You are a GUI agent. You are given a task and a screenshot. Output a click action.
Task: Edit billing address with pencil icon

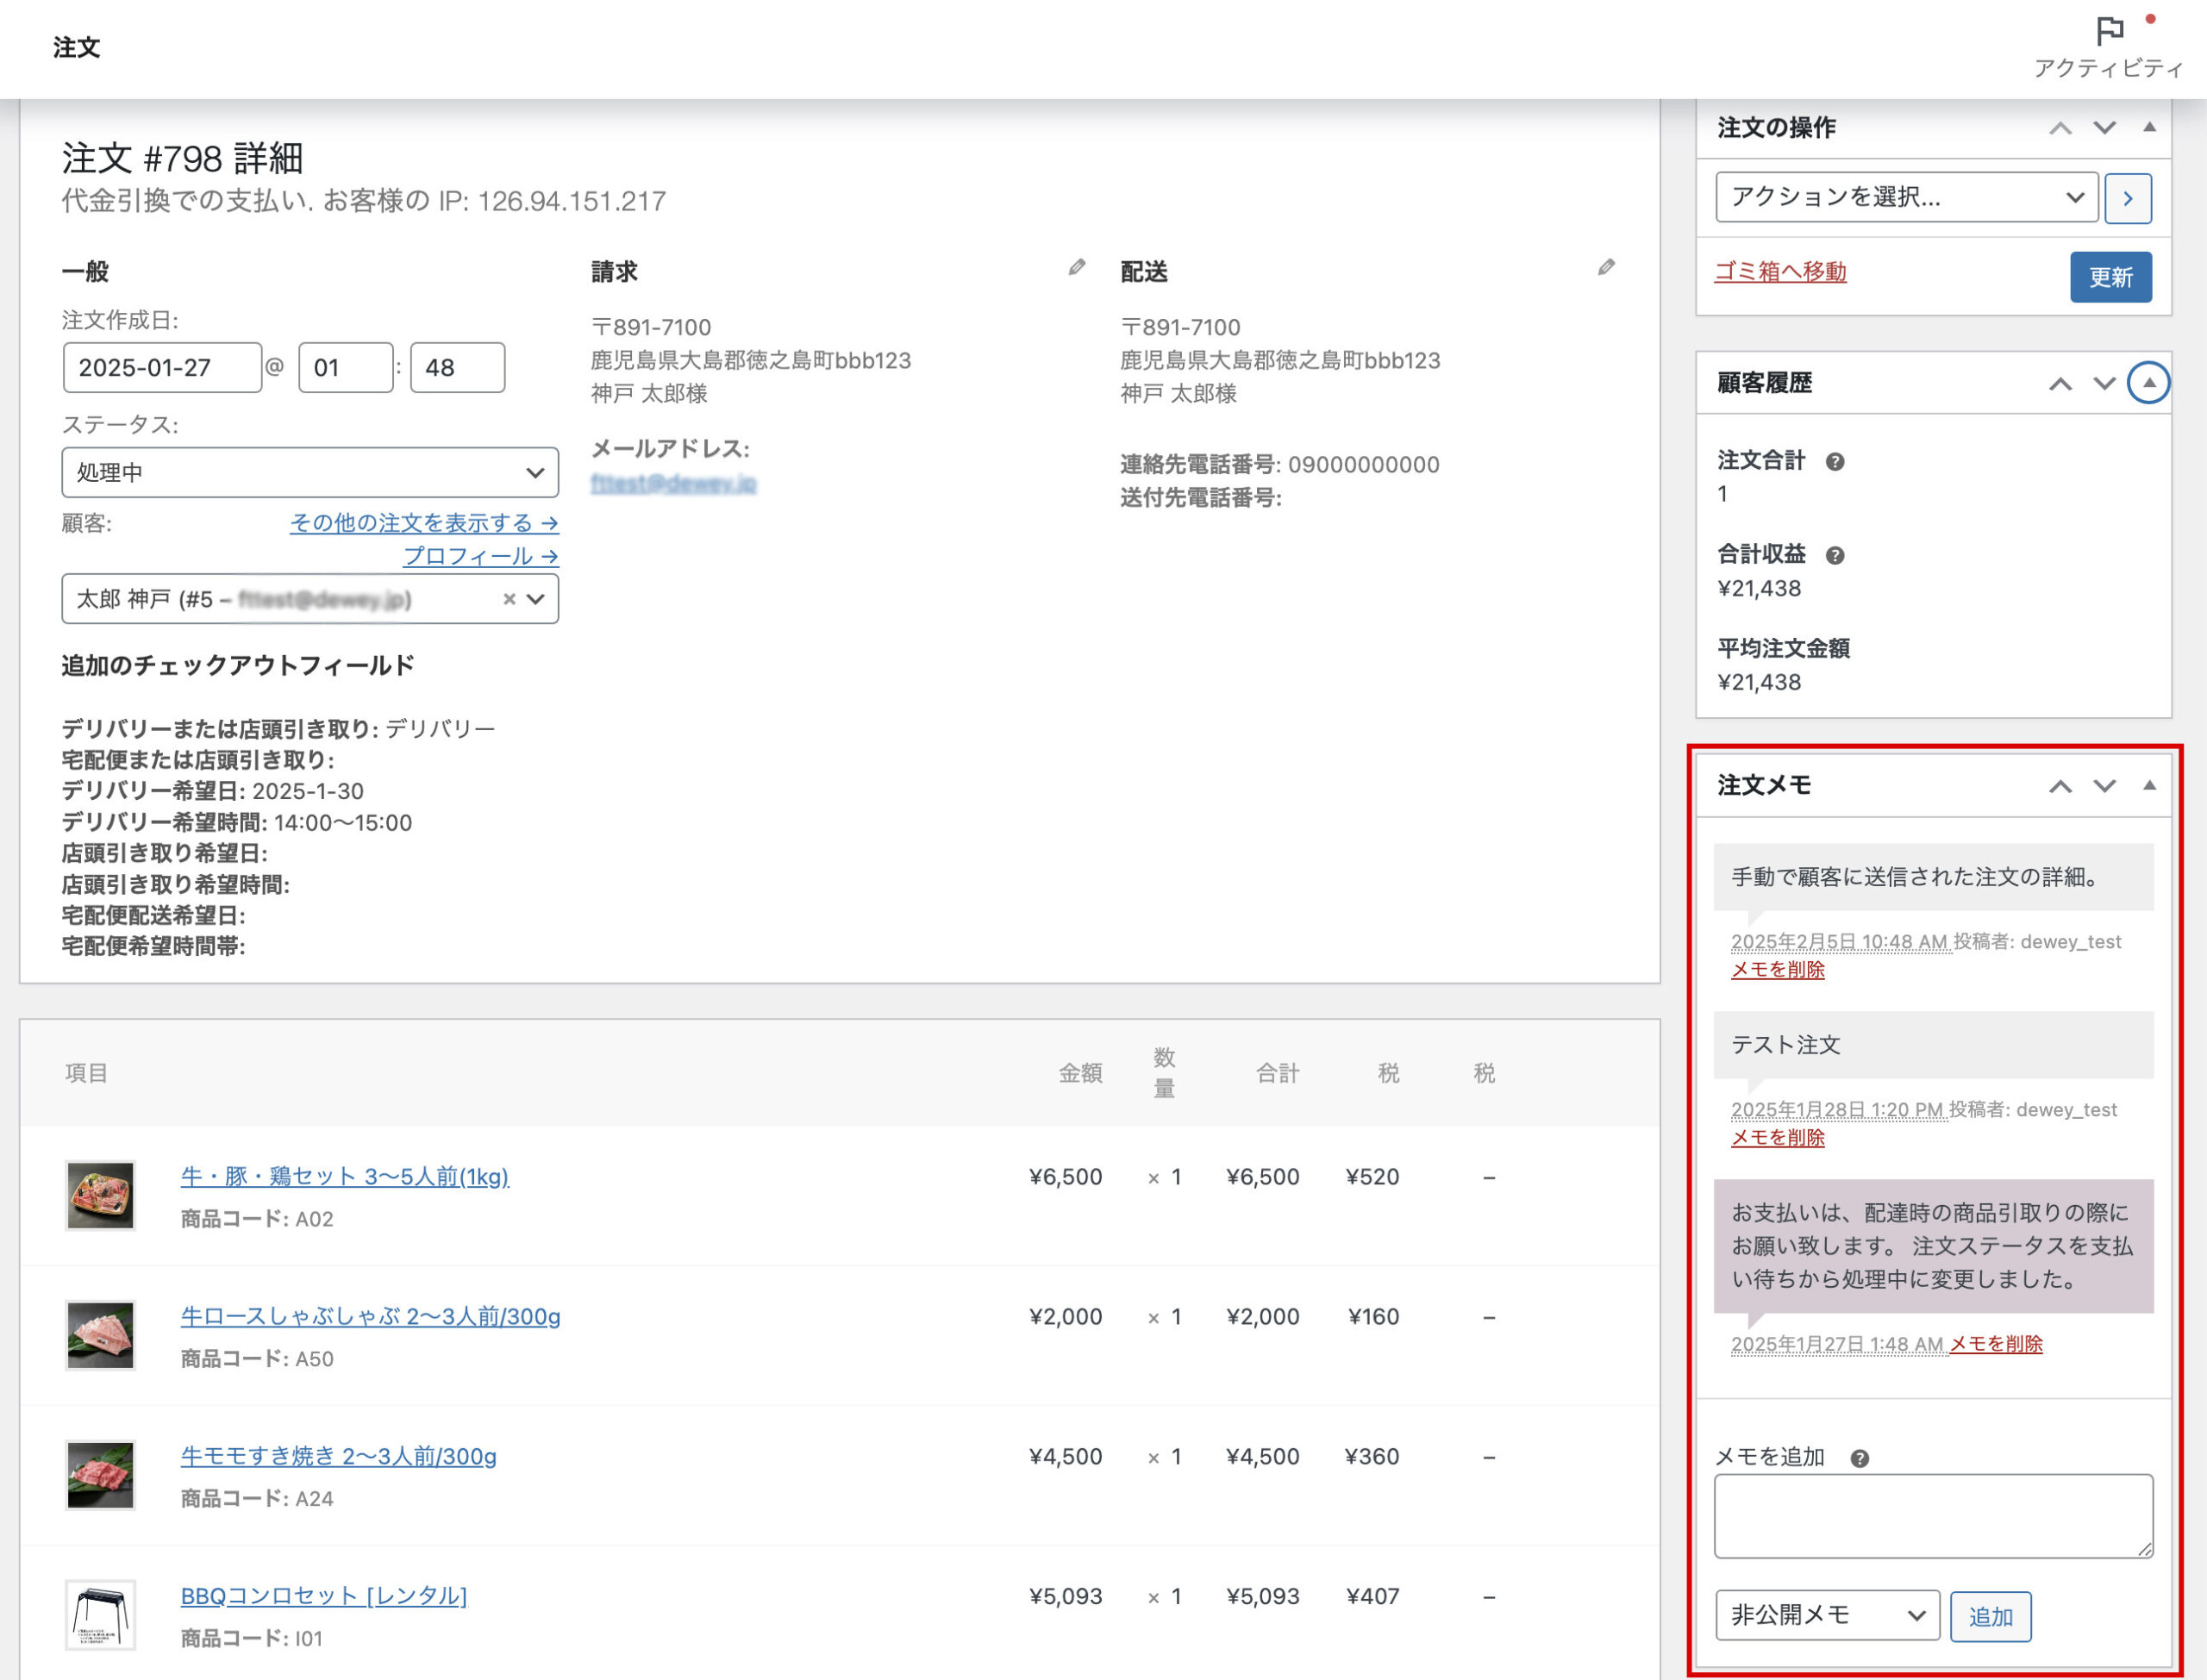click(1076, 267)
